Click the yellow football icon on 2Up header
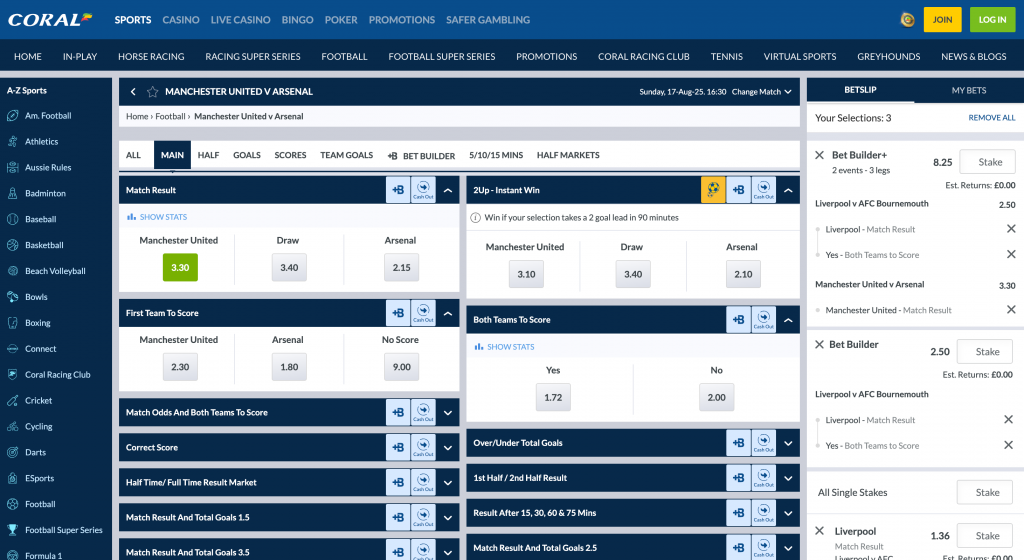This screenshot has height=560, width=1024. tap(713, 190)
